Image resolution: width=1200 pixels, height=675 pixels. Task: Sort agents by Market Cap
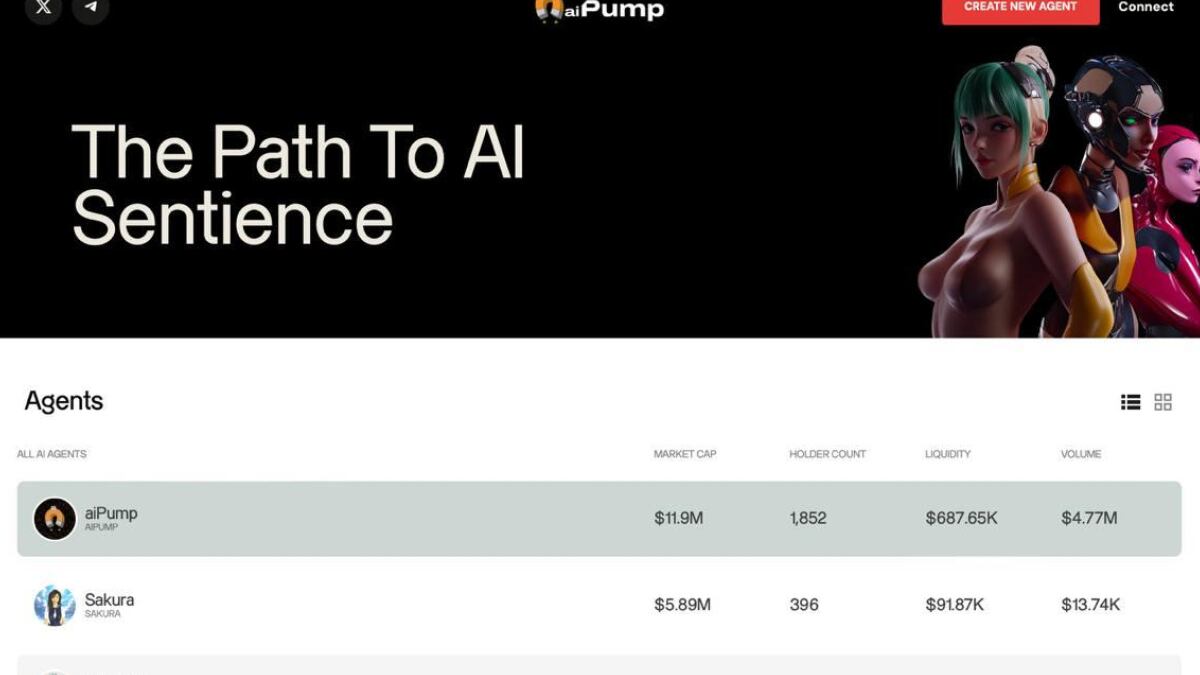tap(685, 453)
